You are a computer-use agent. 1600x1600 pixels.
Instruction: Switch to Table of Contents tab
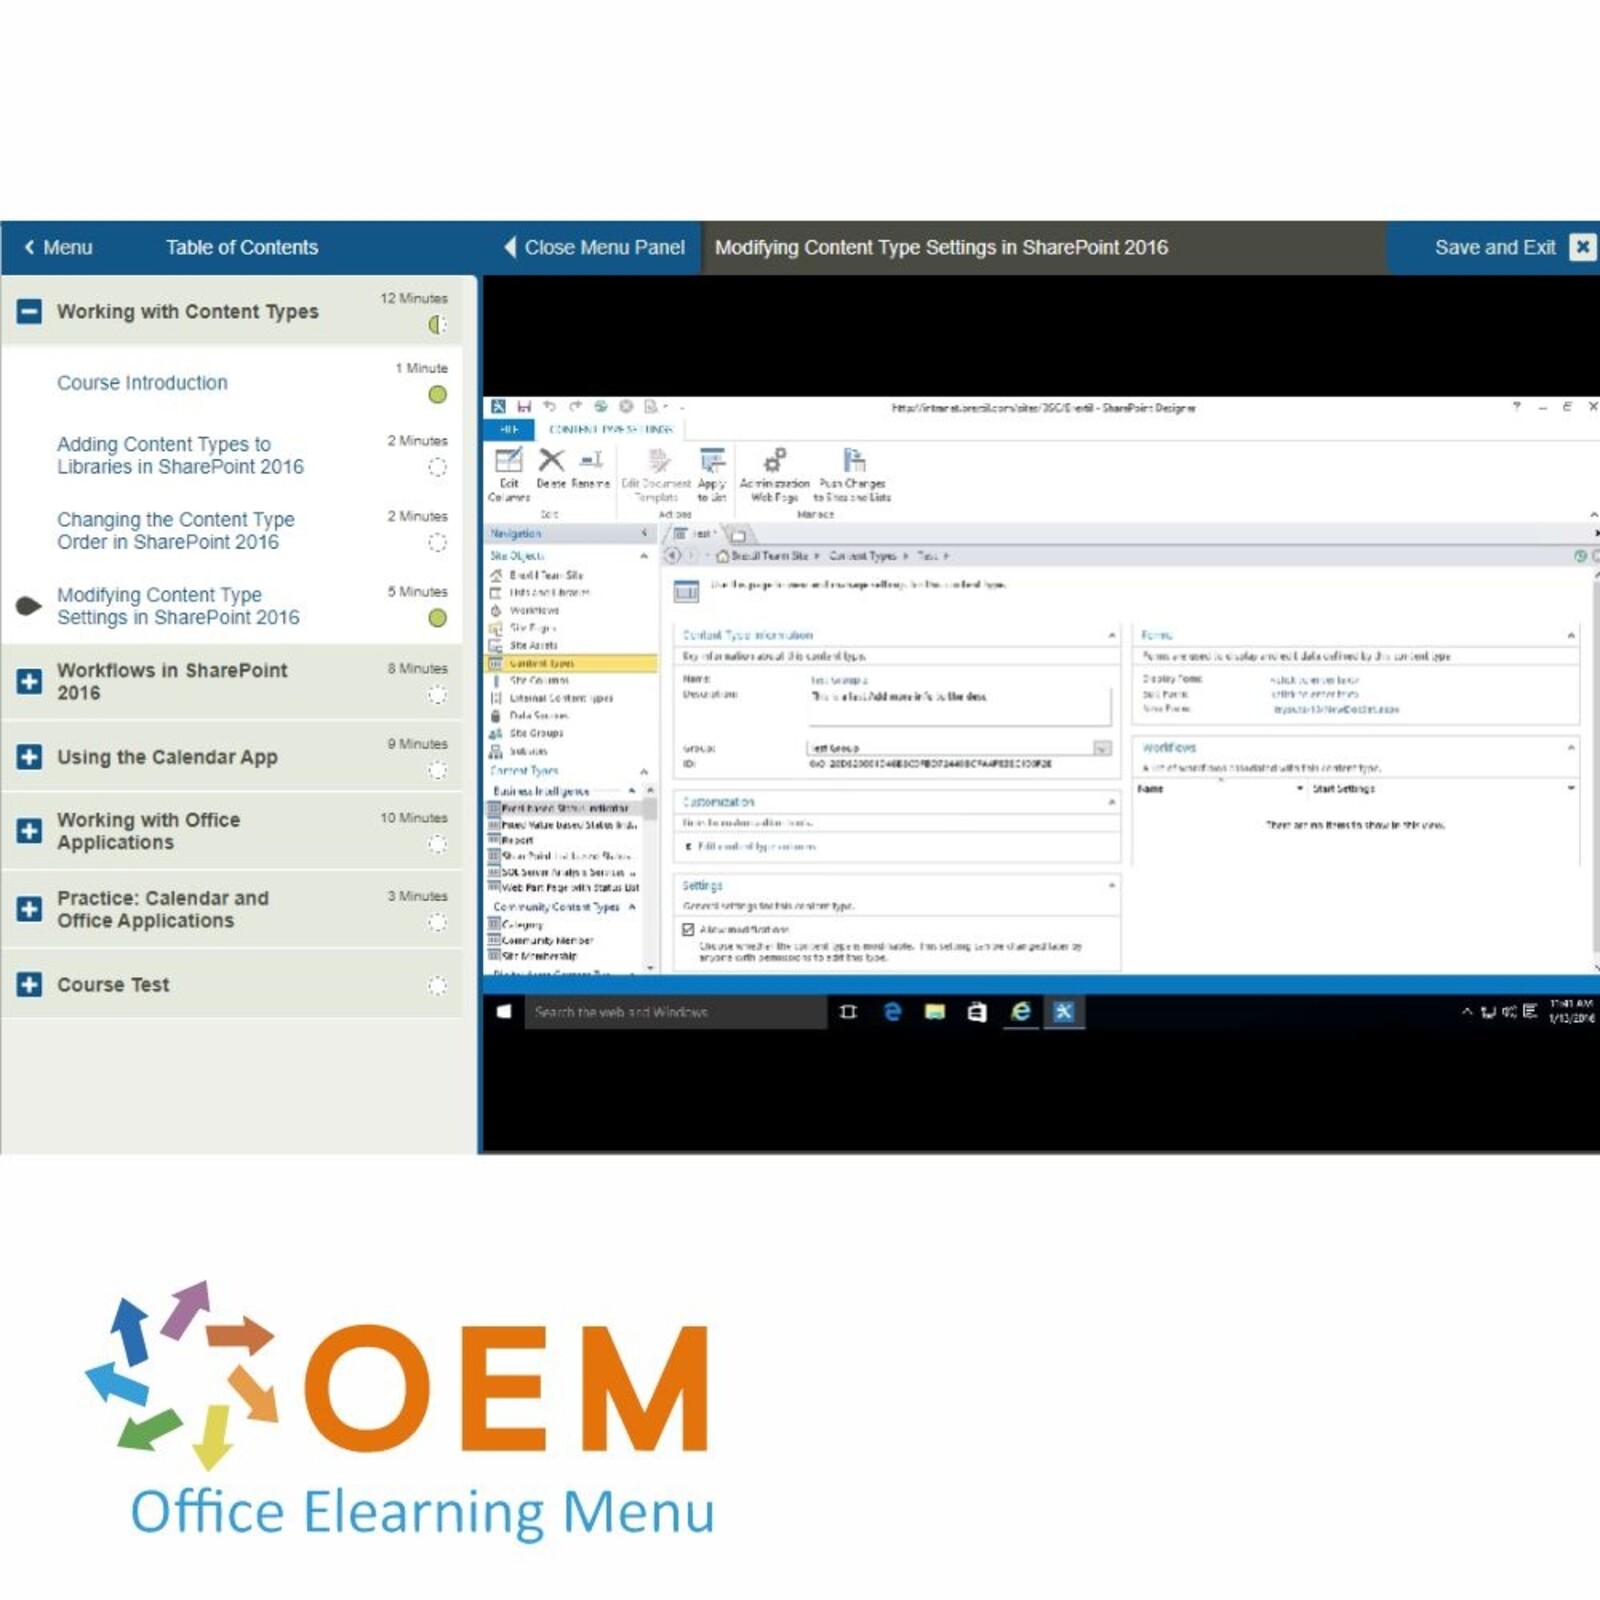pyautogui.click(x=242, y=247)
